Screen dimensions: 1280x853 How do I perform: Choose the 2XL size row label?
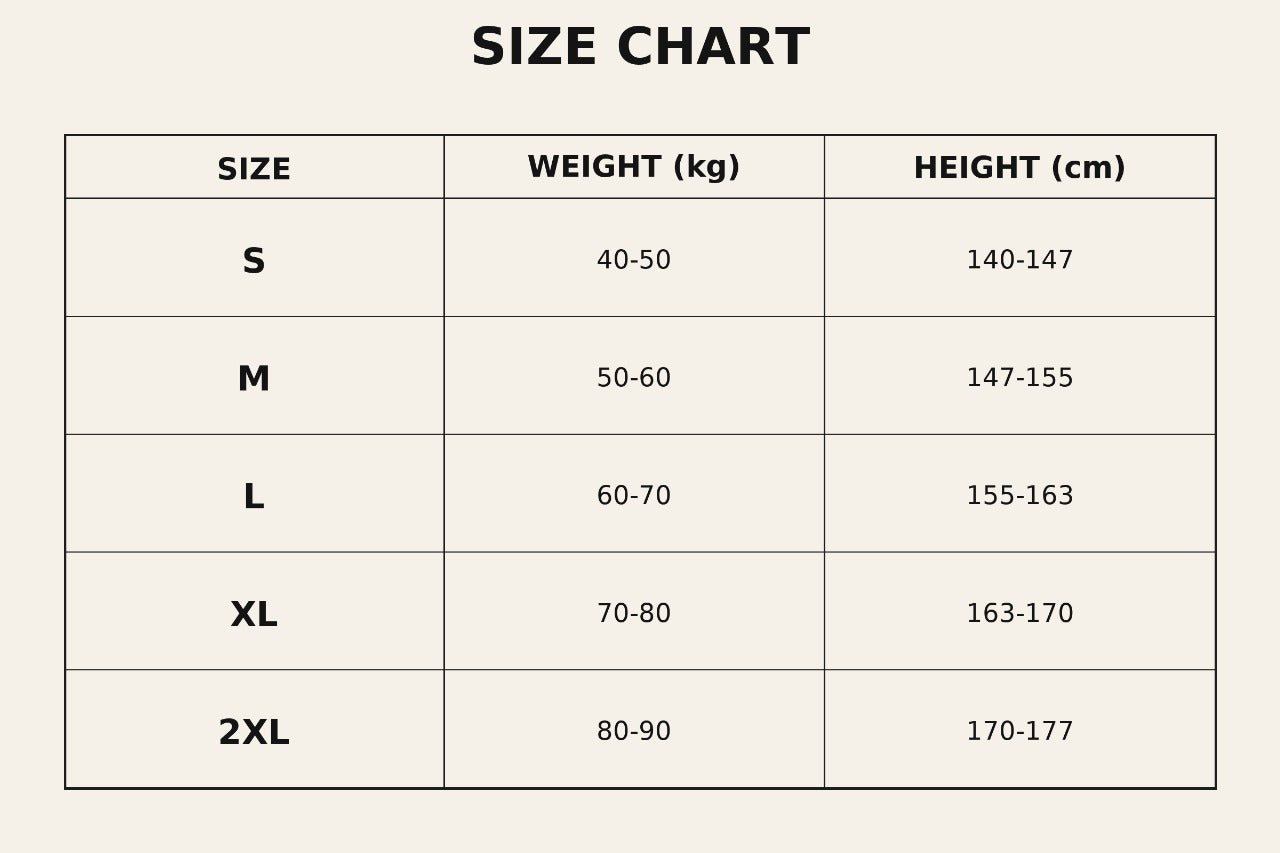click(254, 734)
